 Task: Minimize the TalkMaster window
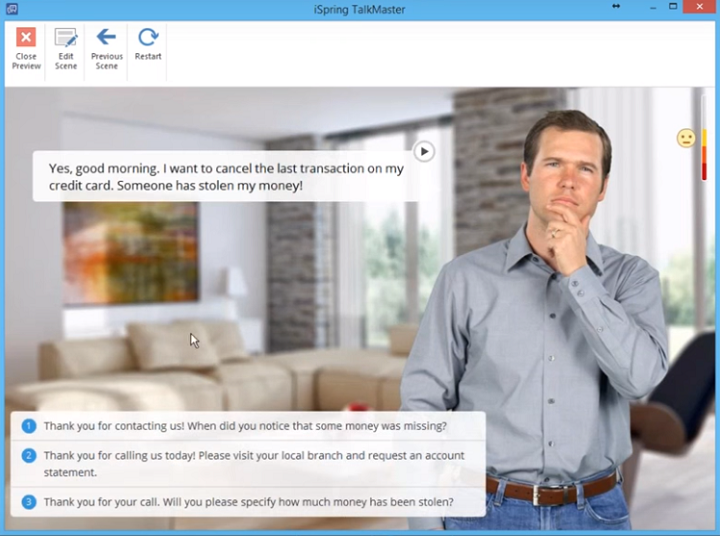point(653,7)
